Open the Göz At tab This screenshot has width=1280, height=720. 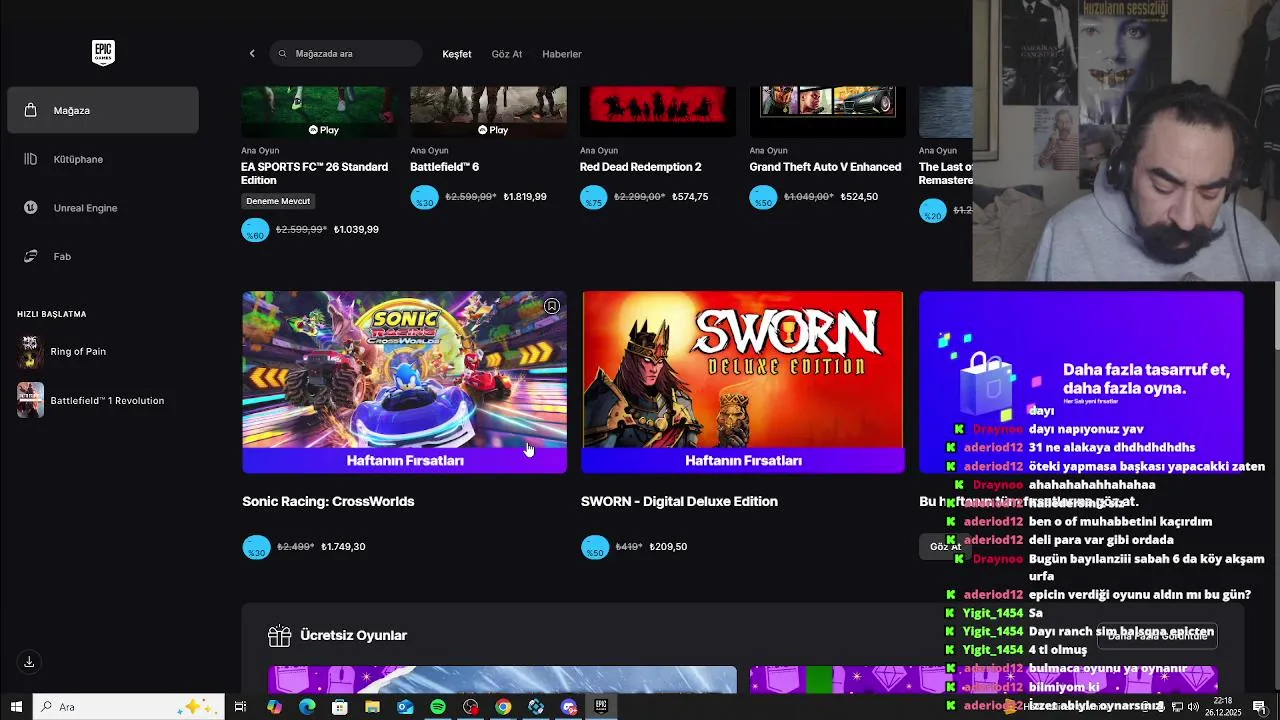(507, 54)
